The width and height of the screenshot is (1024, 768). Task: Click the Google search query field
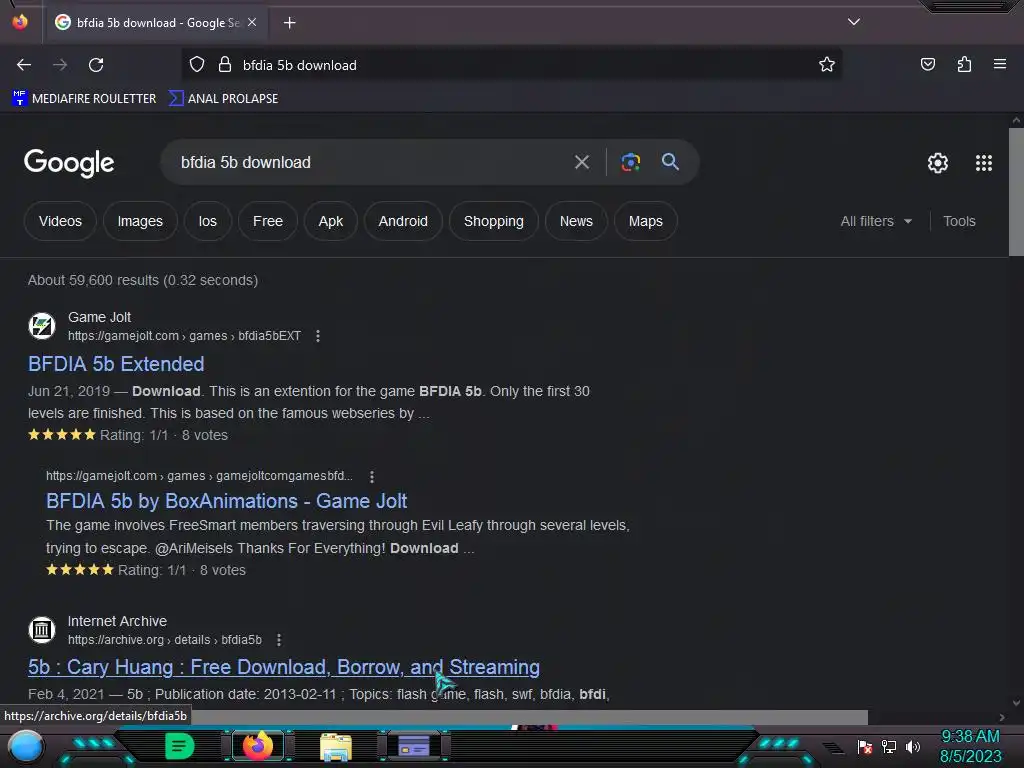pos(372,162)
